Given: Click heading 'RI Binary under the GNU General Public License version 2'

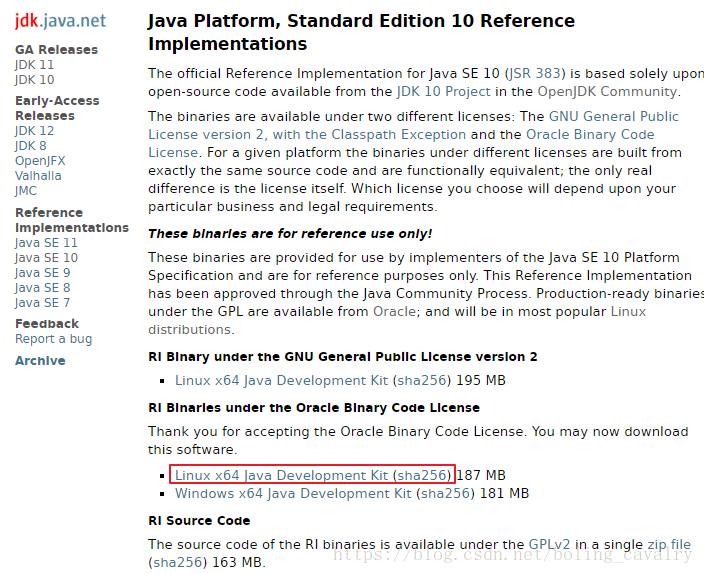Looking at the screenshot, I should pyautogui.click(x=343, y=357).
